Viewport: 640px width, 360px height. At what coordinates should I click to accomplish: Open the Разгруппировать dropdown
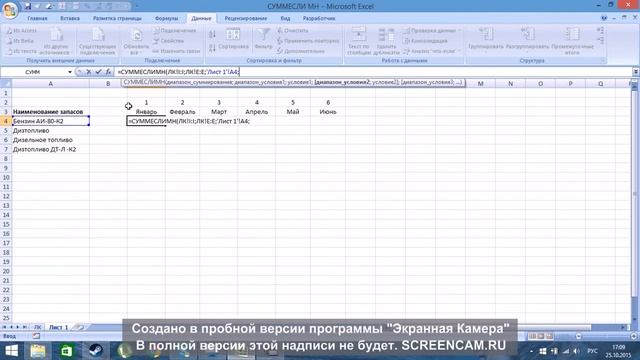pyautogui.click(x=527, y=41)
